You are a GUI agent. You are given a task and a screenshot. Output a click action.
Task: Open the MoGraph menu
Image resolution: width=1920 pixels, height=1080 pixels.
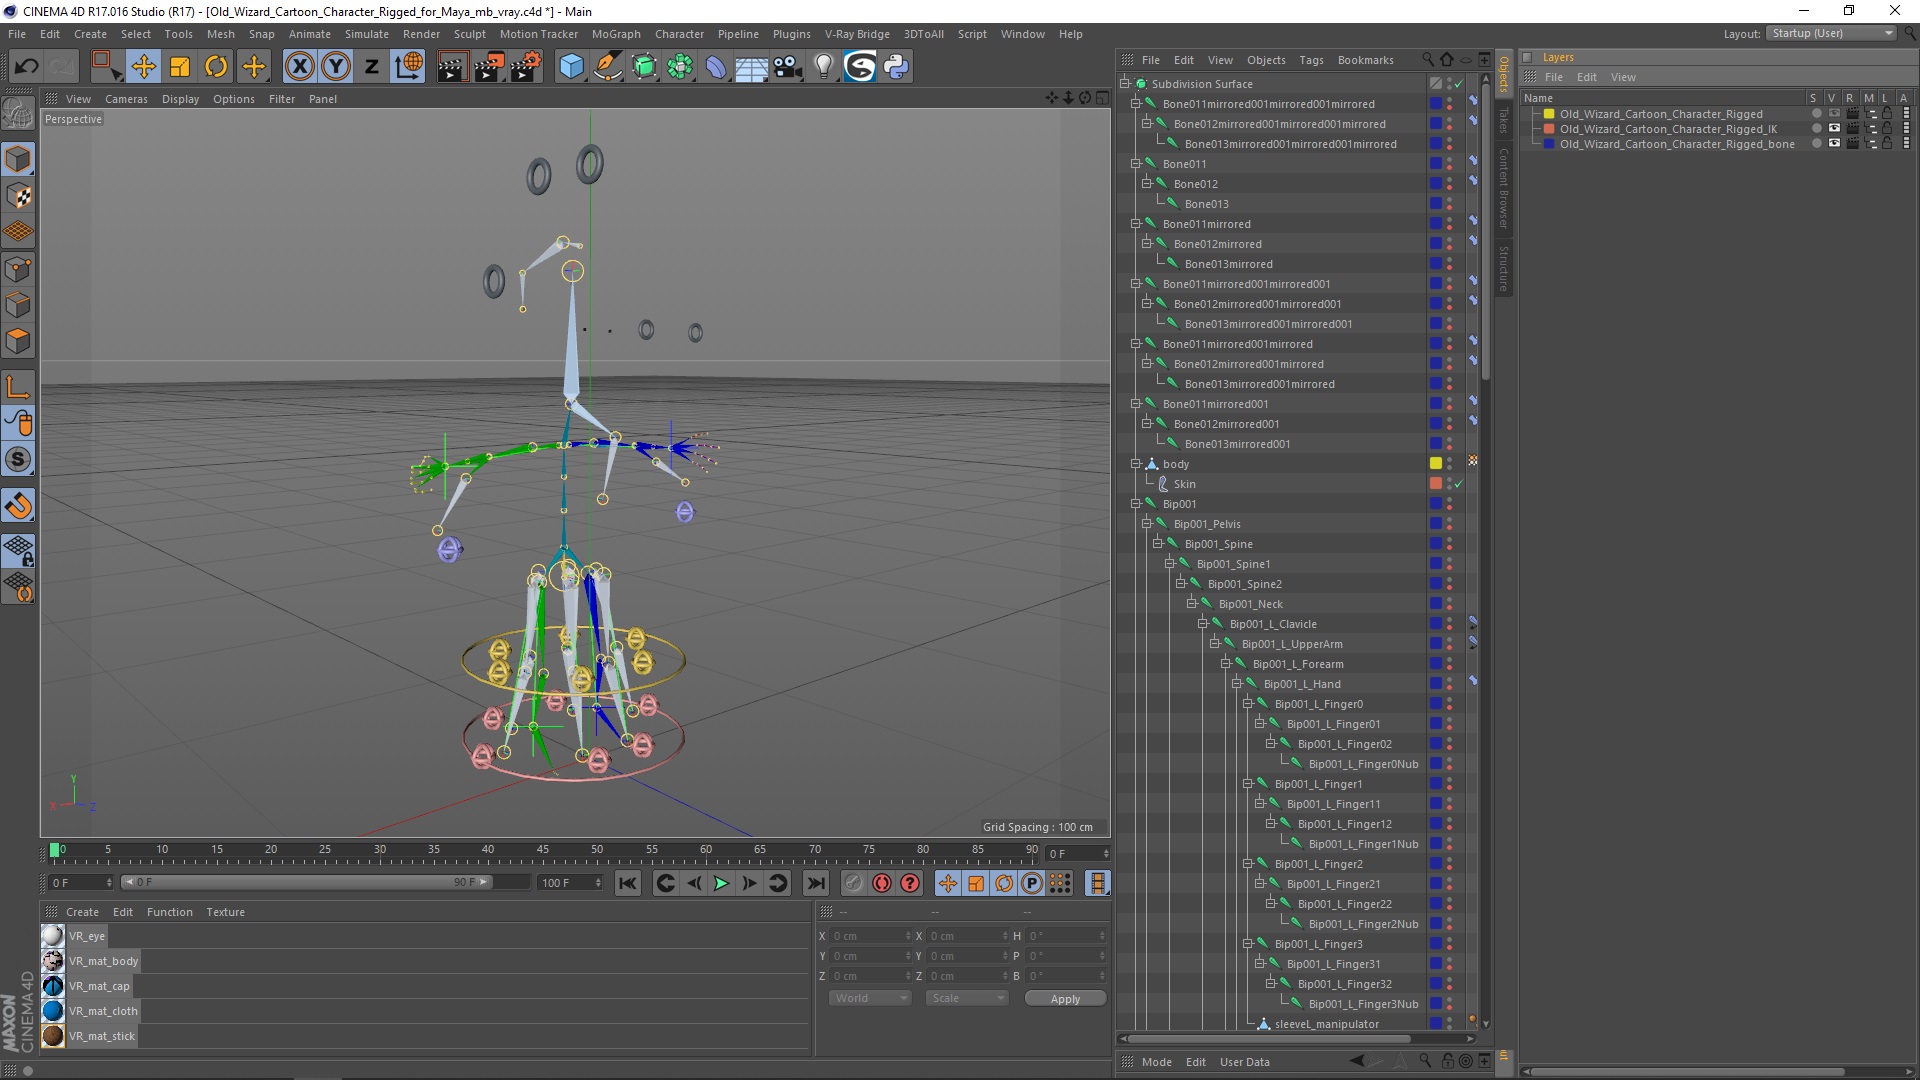point(616,34)
